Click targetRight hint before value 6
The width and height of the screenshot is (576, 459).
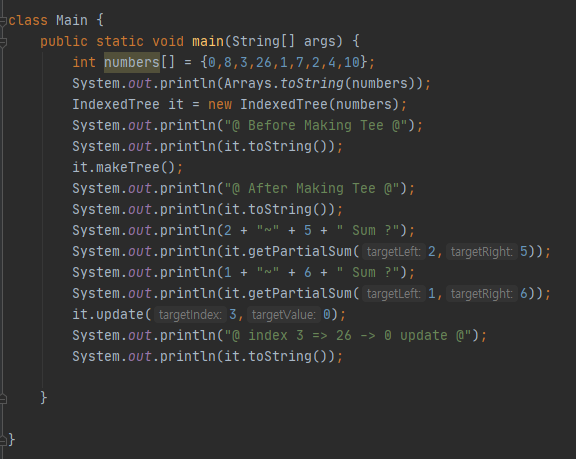point(482,293)
